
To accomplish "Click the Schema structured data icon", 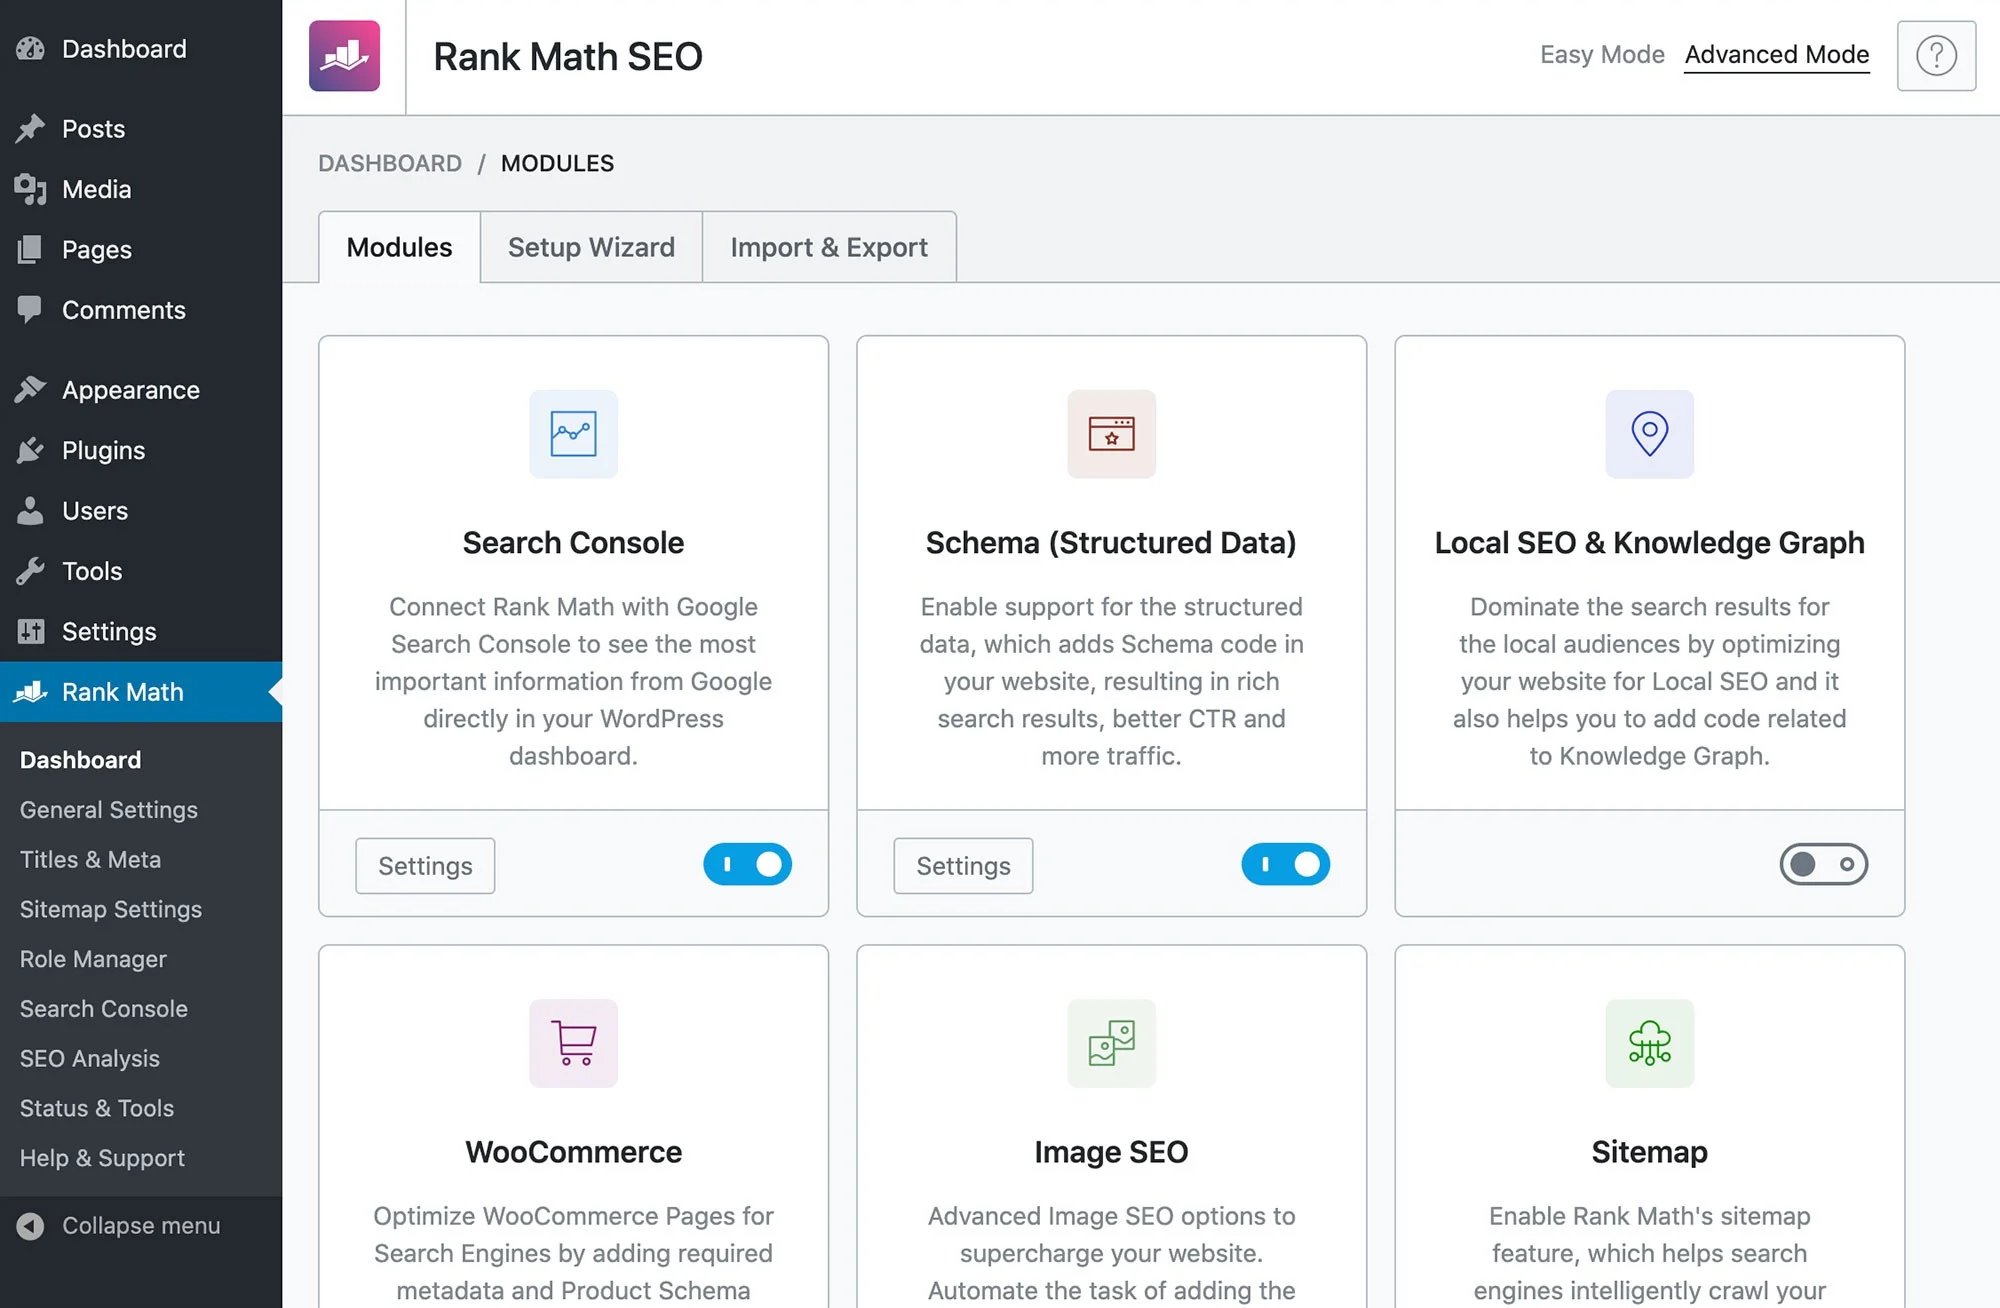I will click(x=1111, y=434).
